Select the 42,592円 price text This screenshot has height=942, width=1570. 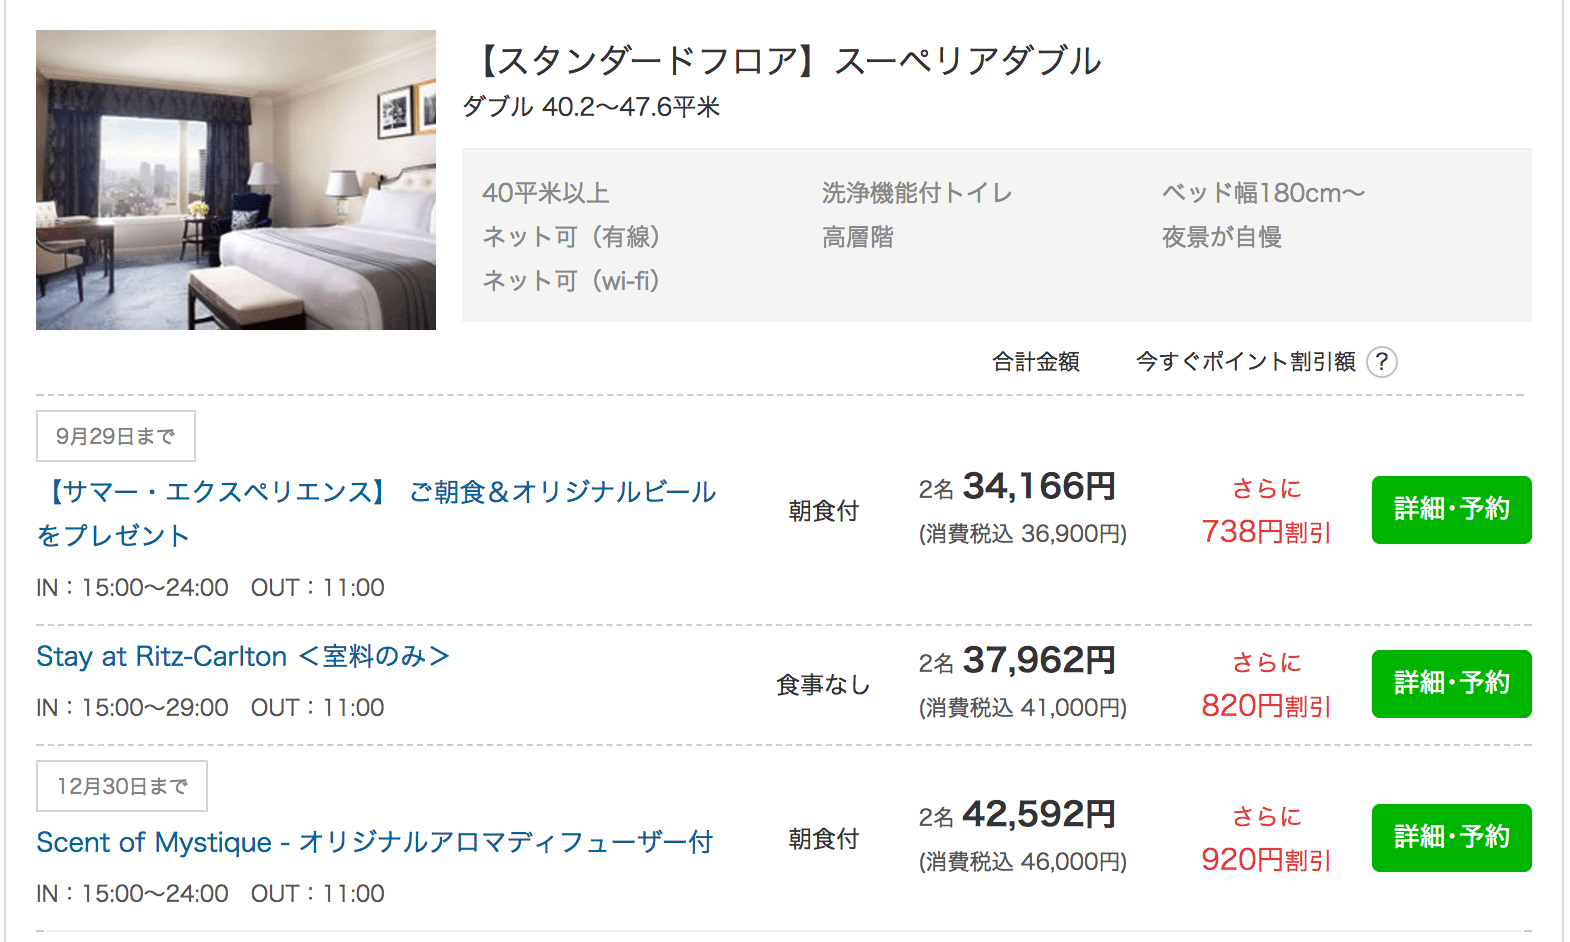coord(1038,815)
